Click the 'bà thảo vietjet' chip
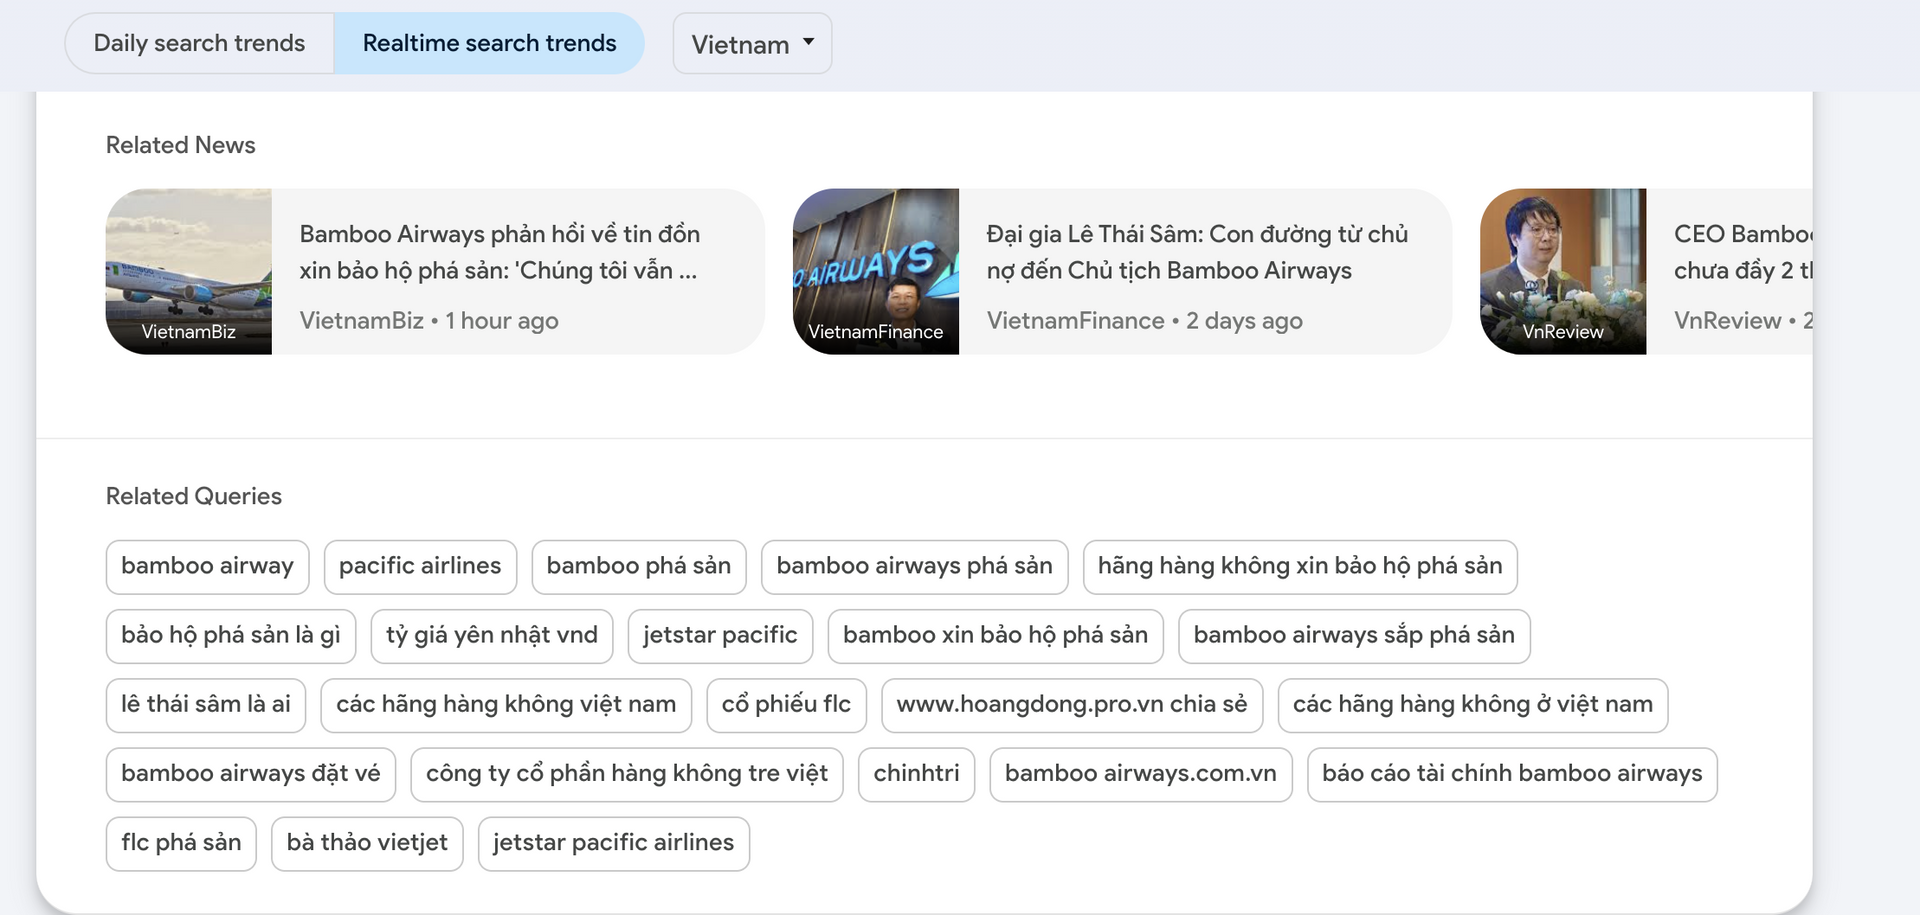 [x=367, y=843]
